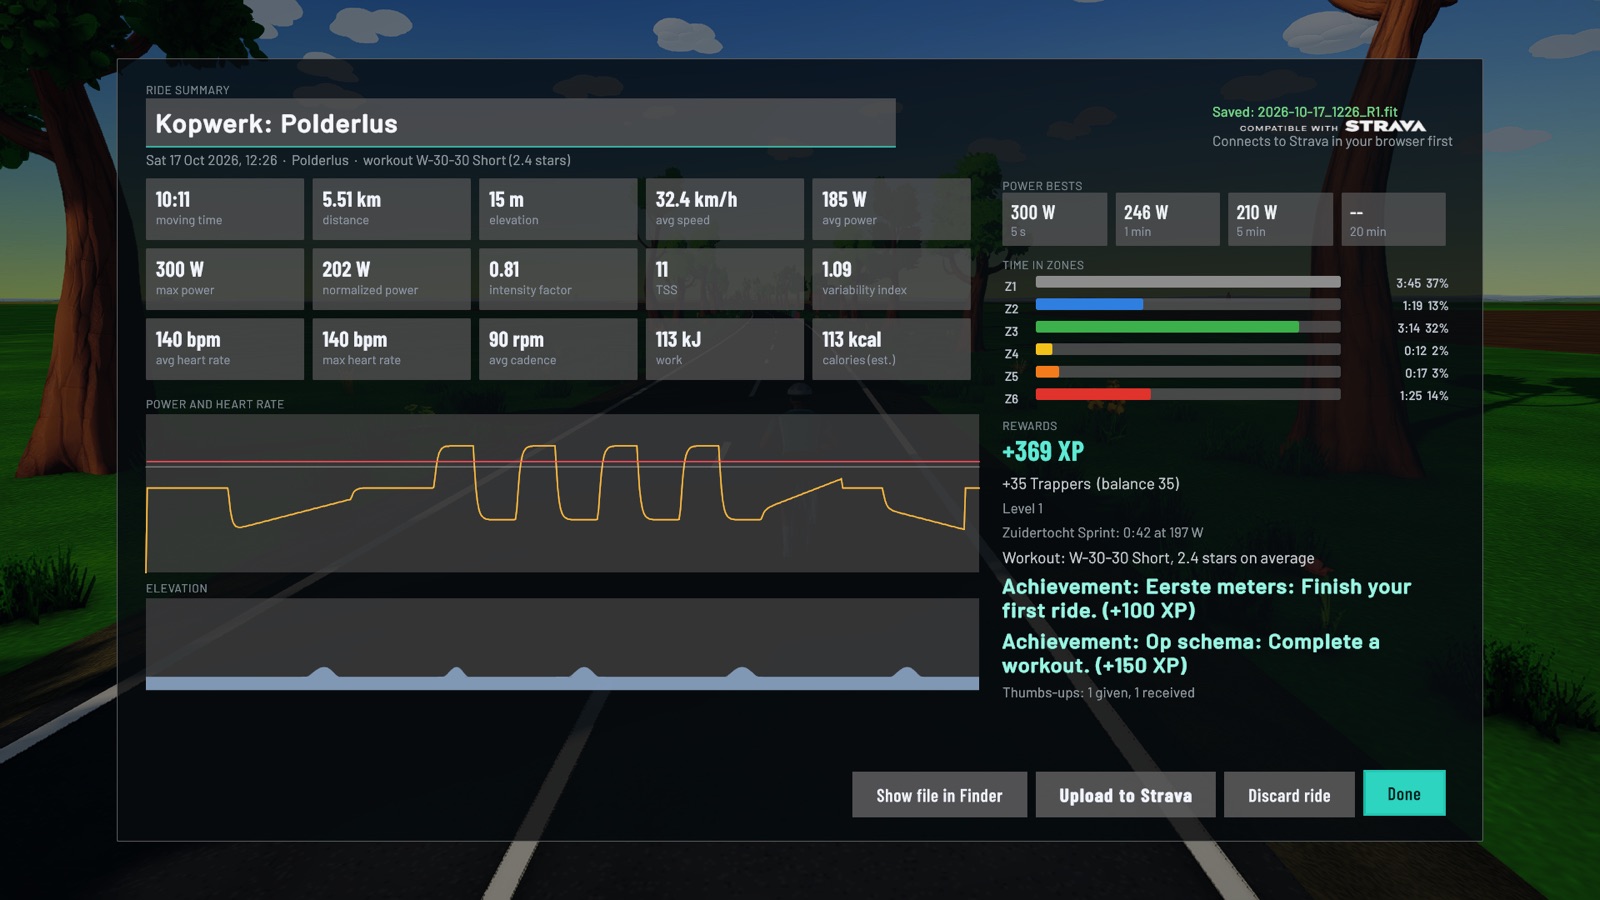Click the 32.4 km/h avg speed tile
1600x900 pixels.
(725, 209)
